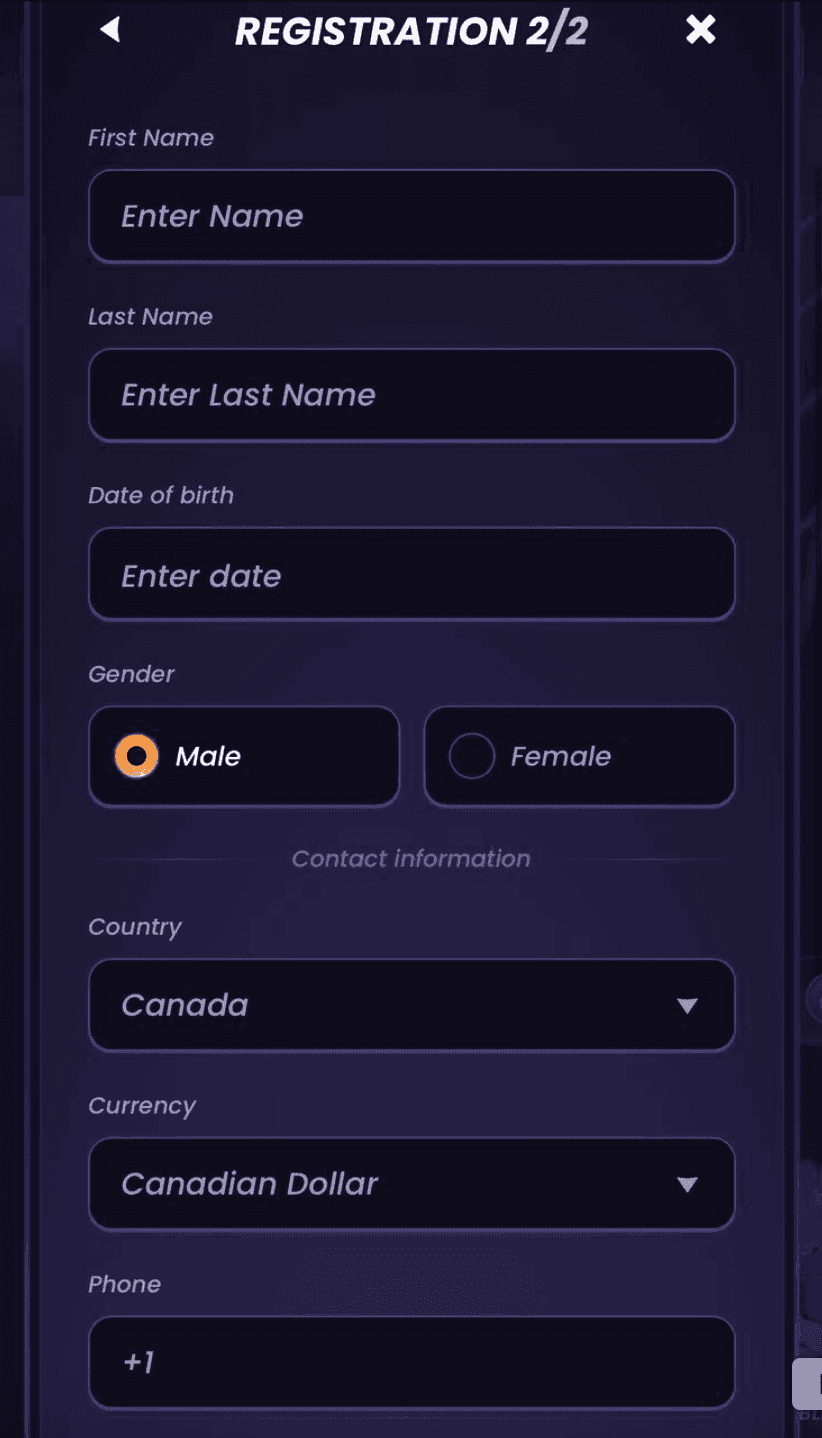This screenshot has height=1438, width=822.
Task: Focus the phone field showing +1
Action: pos(411,1362)
